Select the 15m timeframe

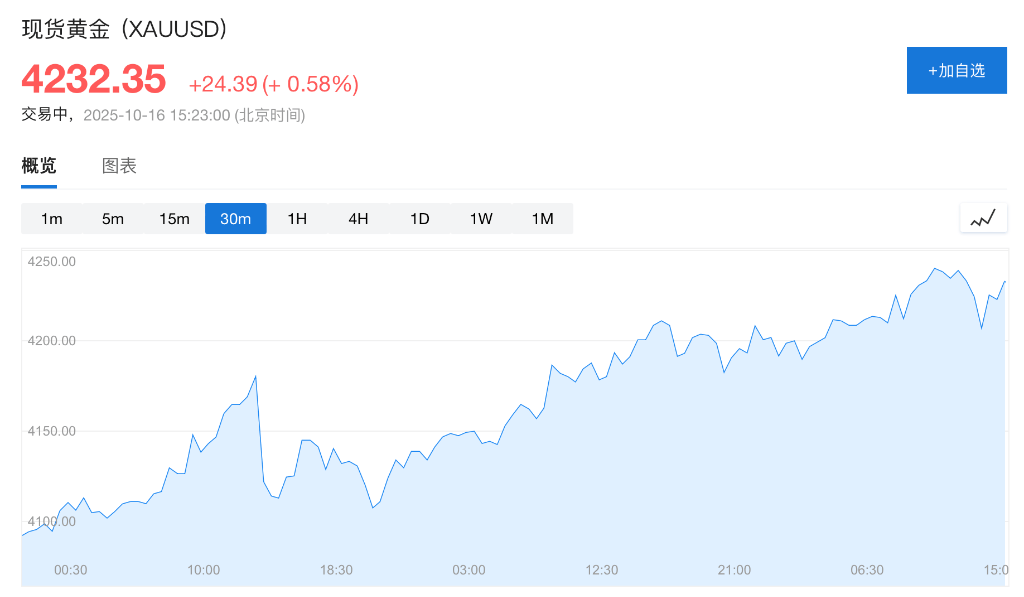(x=174, y=218)
